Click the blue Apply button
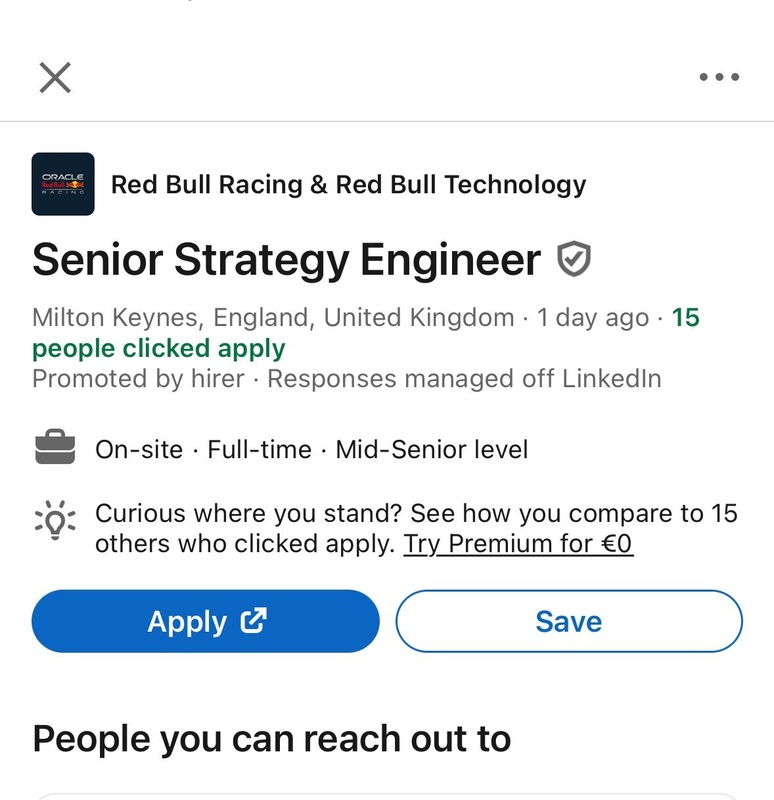The width and height of the screenshot is (774, 800). 206,621
